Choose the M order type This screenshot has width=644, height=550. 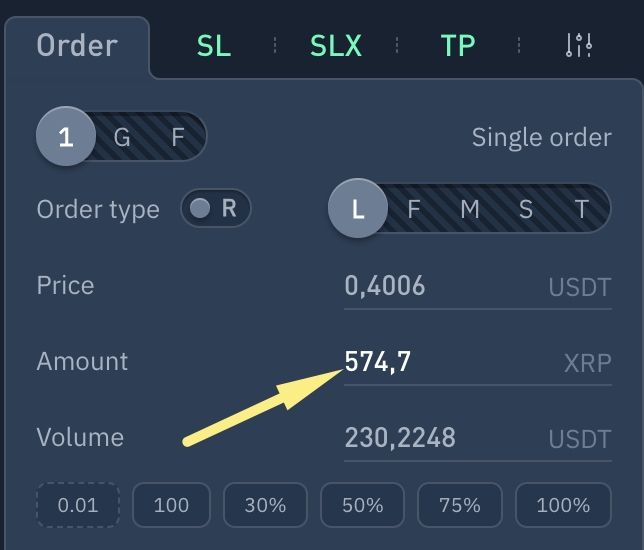(x=470, y=209)
